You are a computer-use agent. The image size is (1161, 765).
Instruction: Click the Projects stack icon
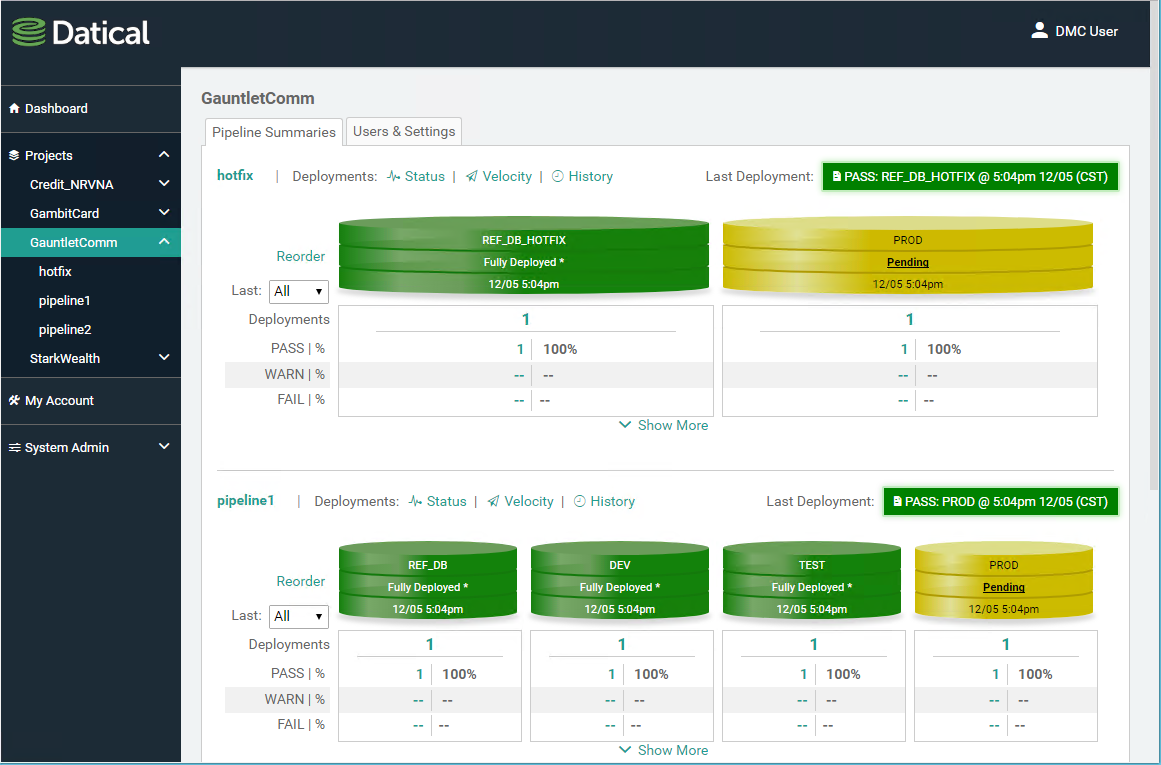[14, 156]
